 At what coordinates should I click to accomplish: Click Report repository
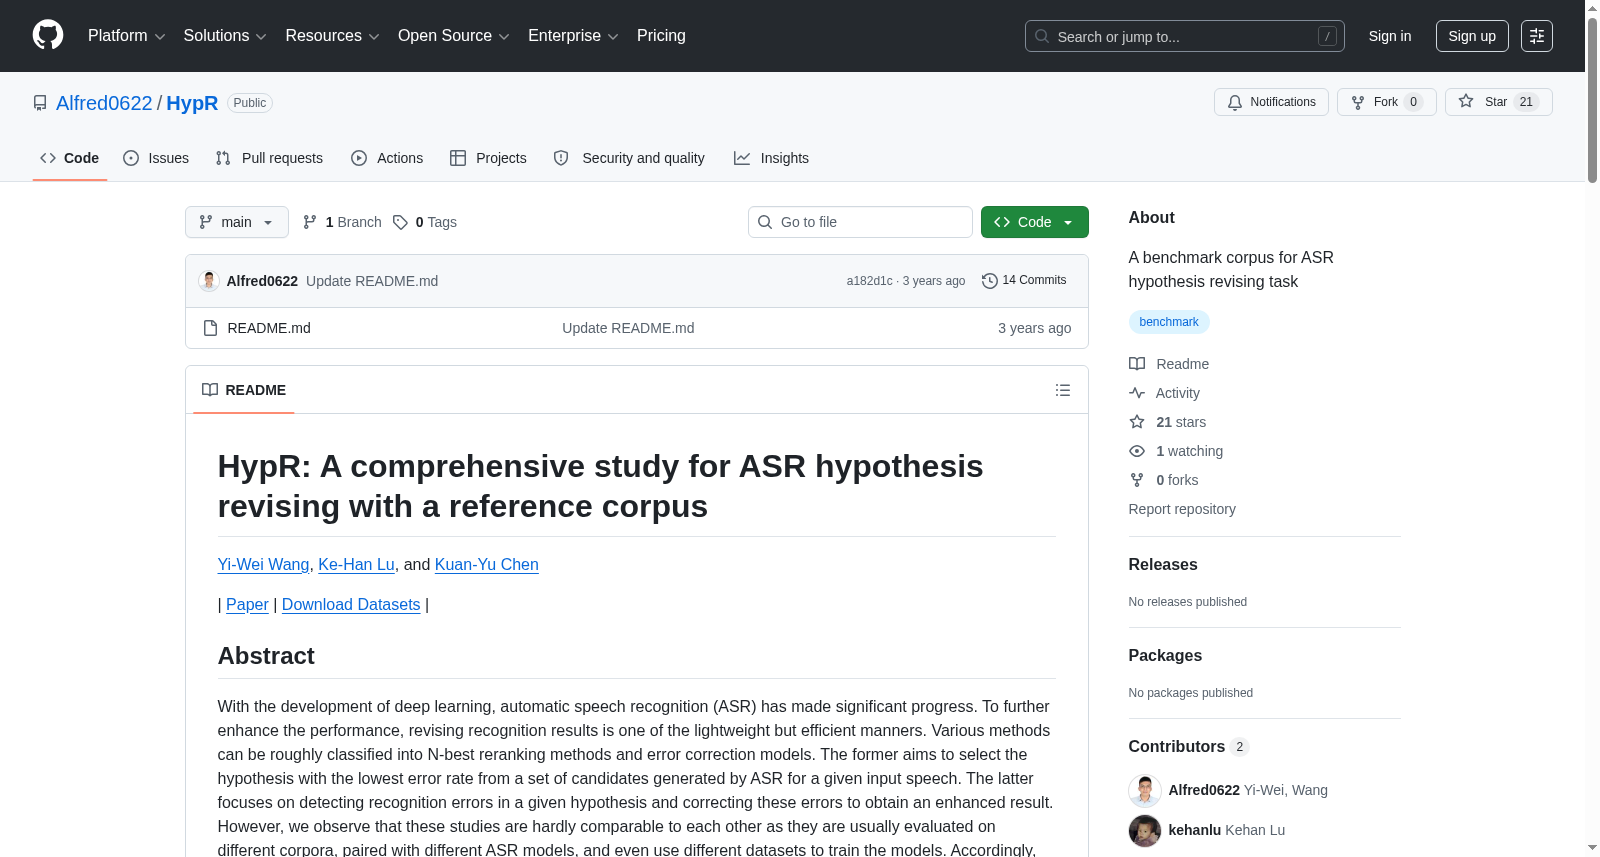pyautogui.click(x=1182, y=509)
